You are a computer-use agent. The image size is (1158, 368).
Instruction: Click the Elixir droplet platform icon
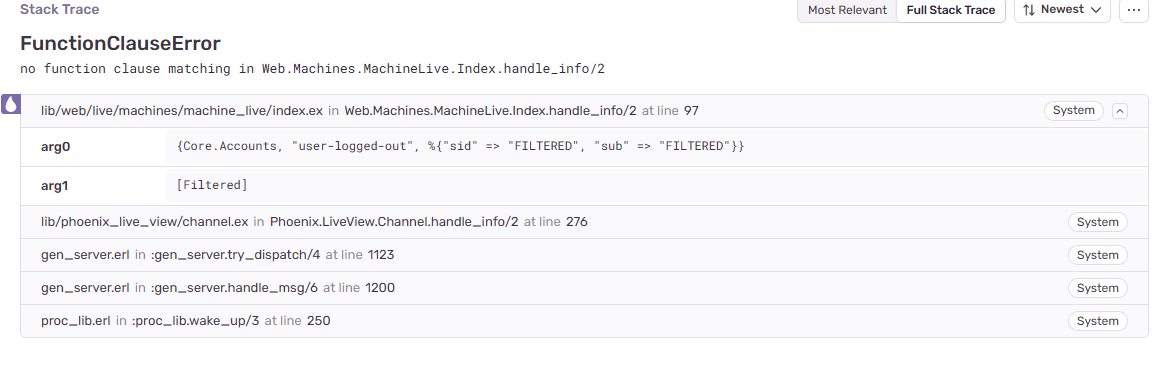10,104
